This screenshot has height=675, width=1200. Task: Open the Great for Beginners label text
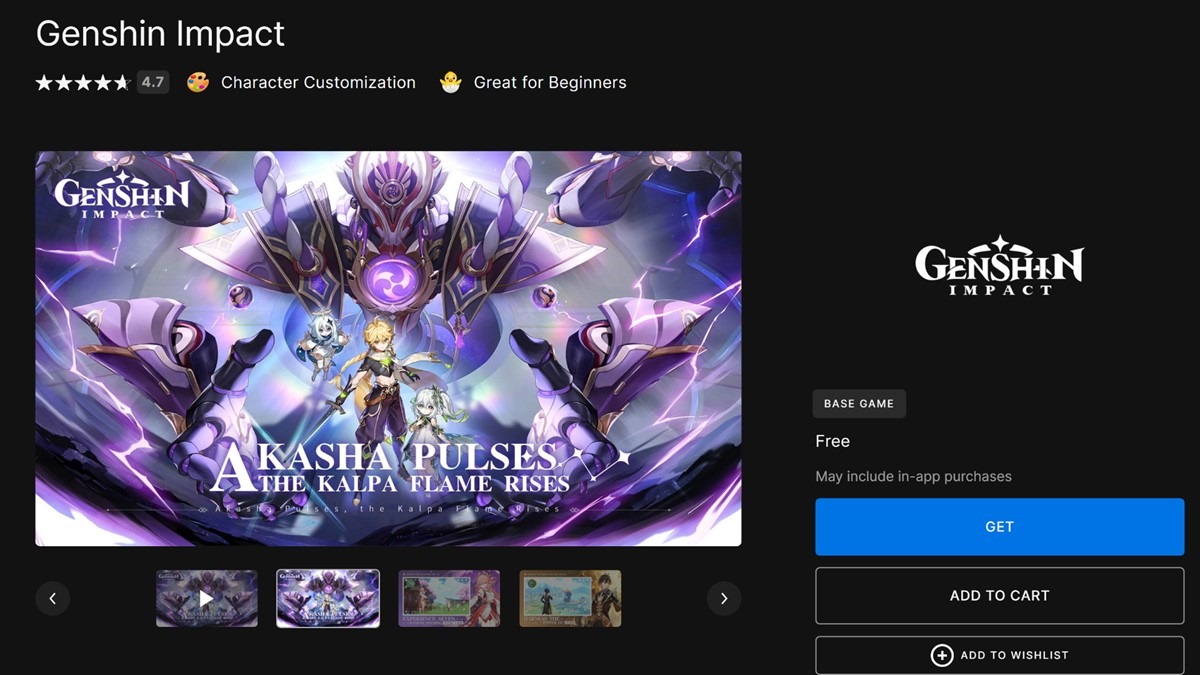click(x=550, y=83)
